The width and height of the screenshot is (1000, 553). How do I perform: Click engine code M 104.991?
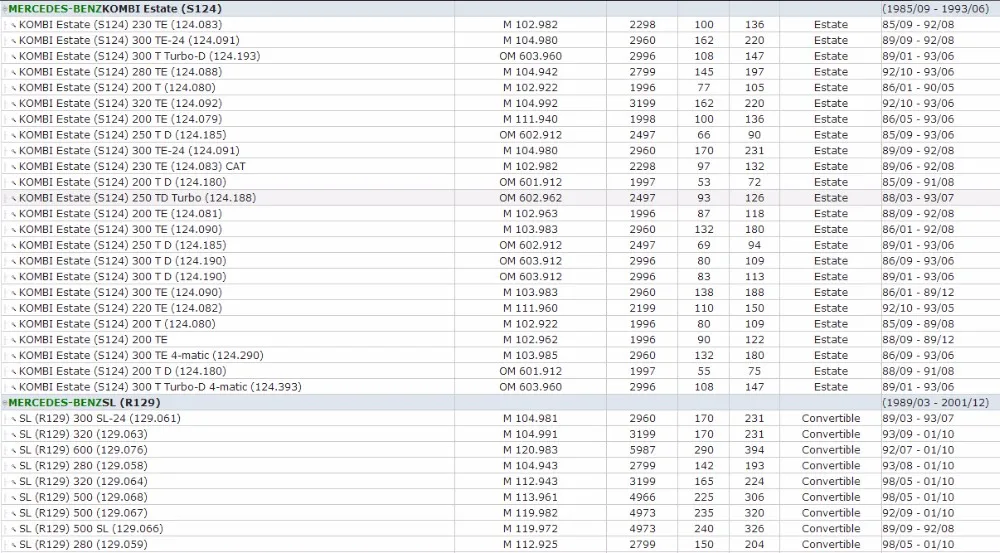(x=530, y=434)
